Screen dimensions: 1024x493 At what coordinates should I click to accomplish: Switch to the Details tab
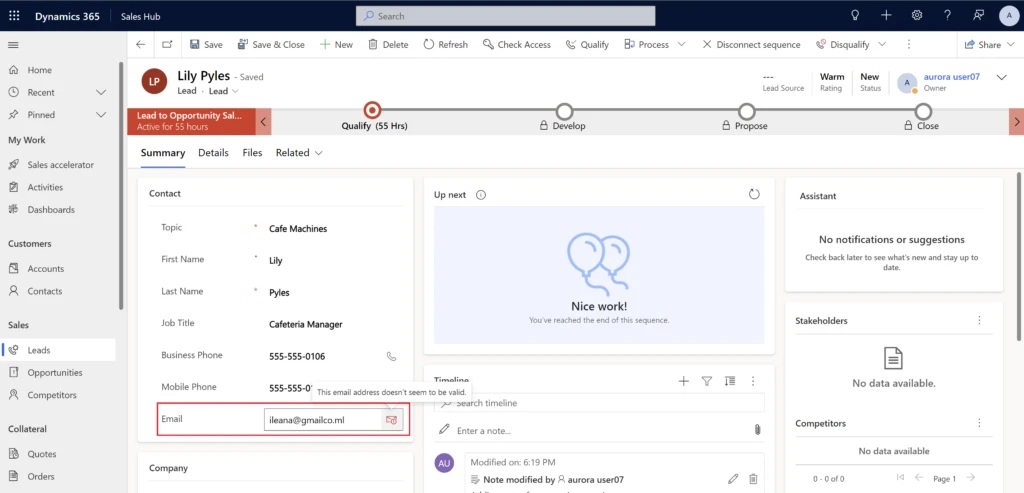pos(213,153)
